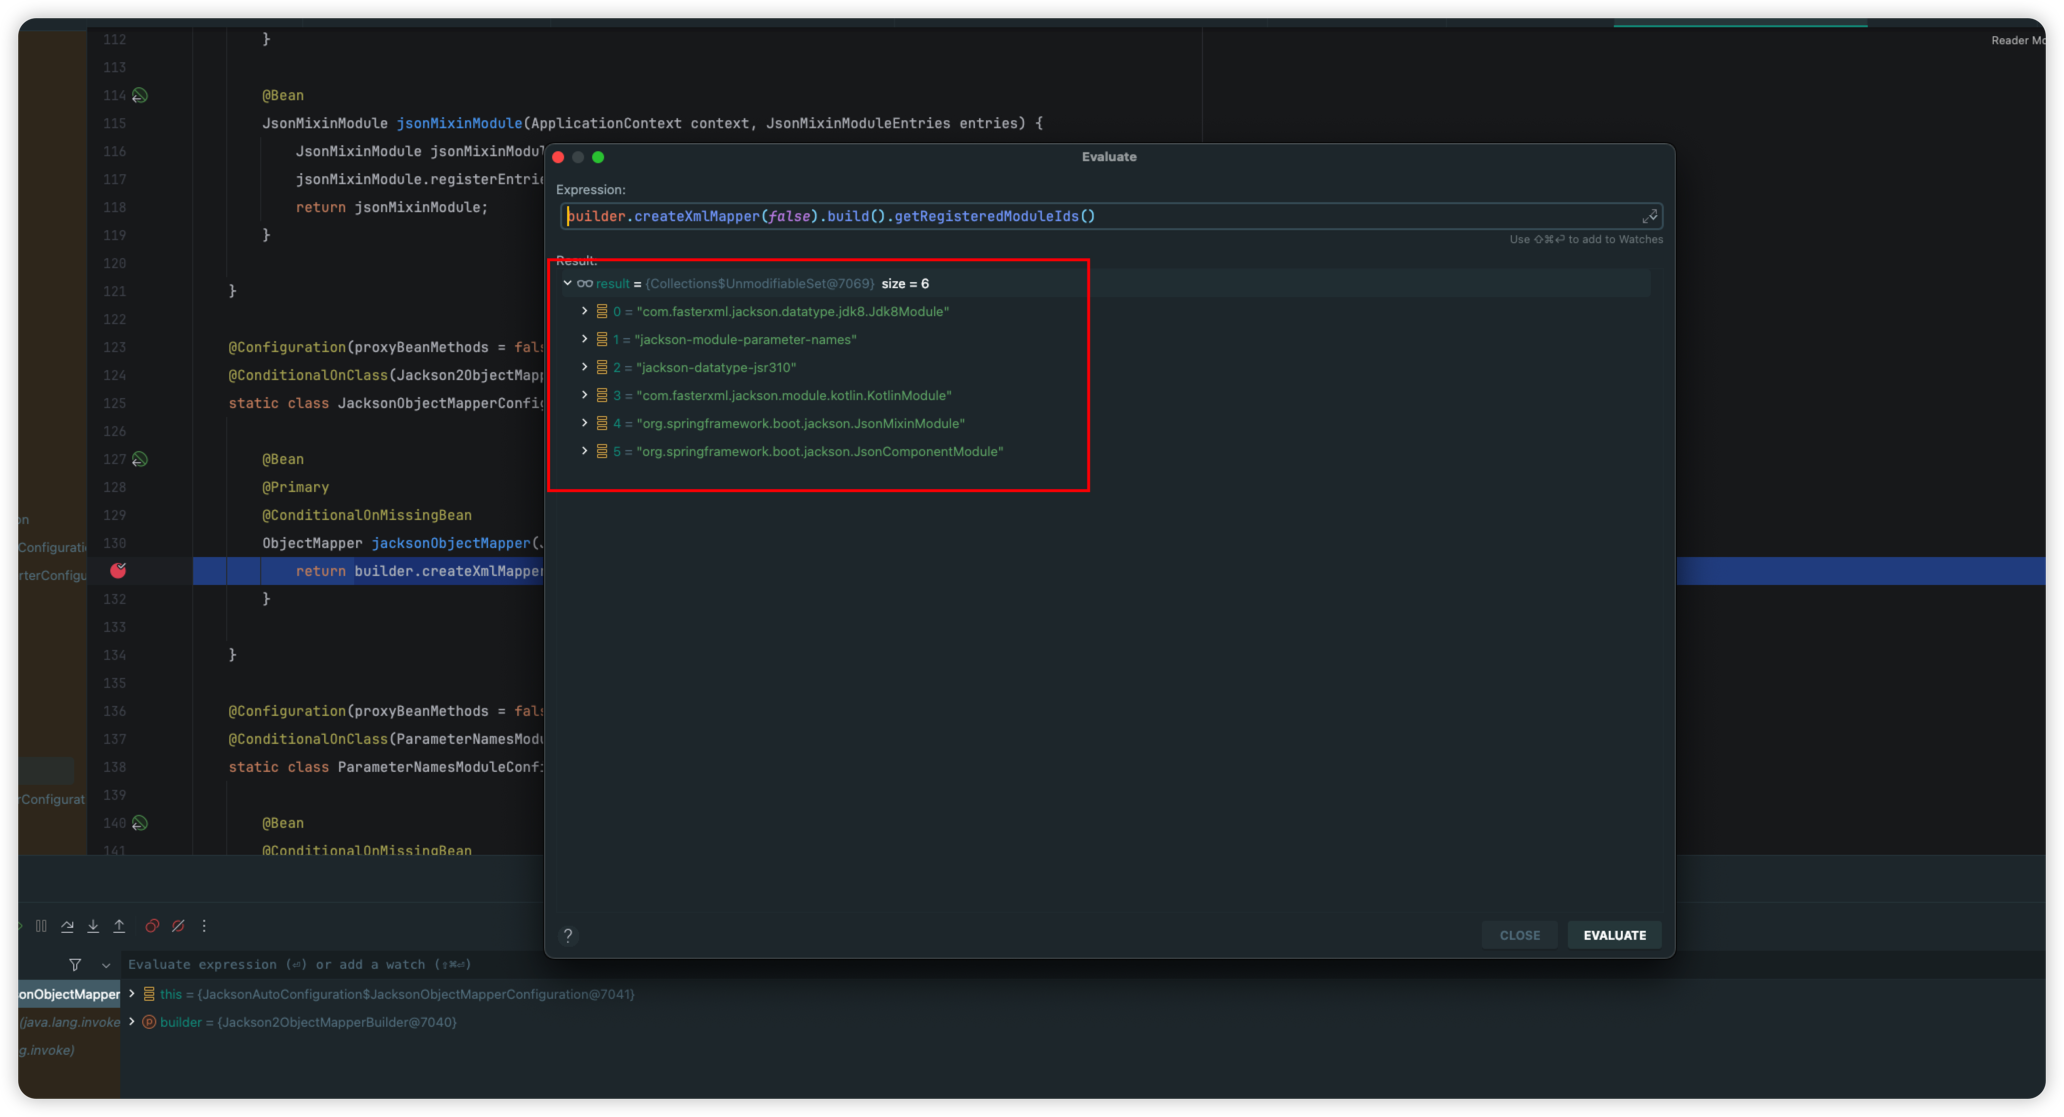The image size is (2064, 1117).
Task: Click the Step Out debugger icon
Action: [x=119, y=926]
